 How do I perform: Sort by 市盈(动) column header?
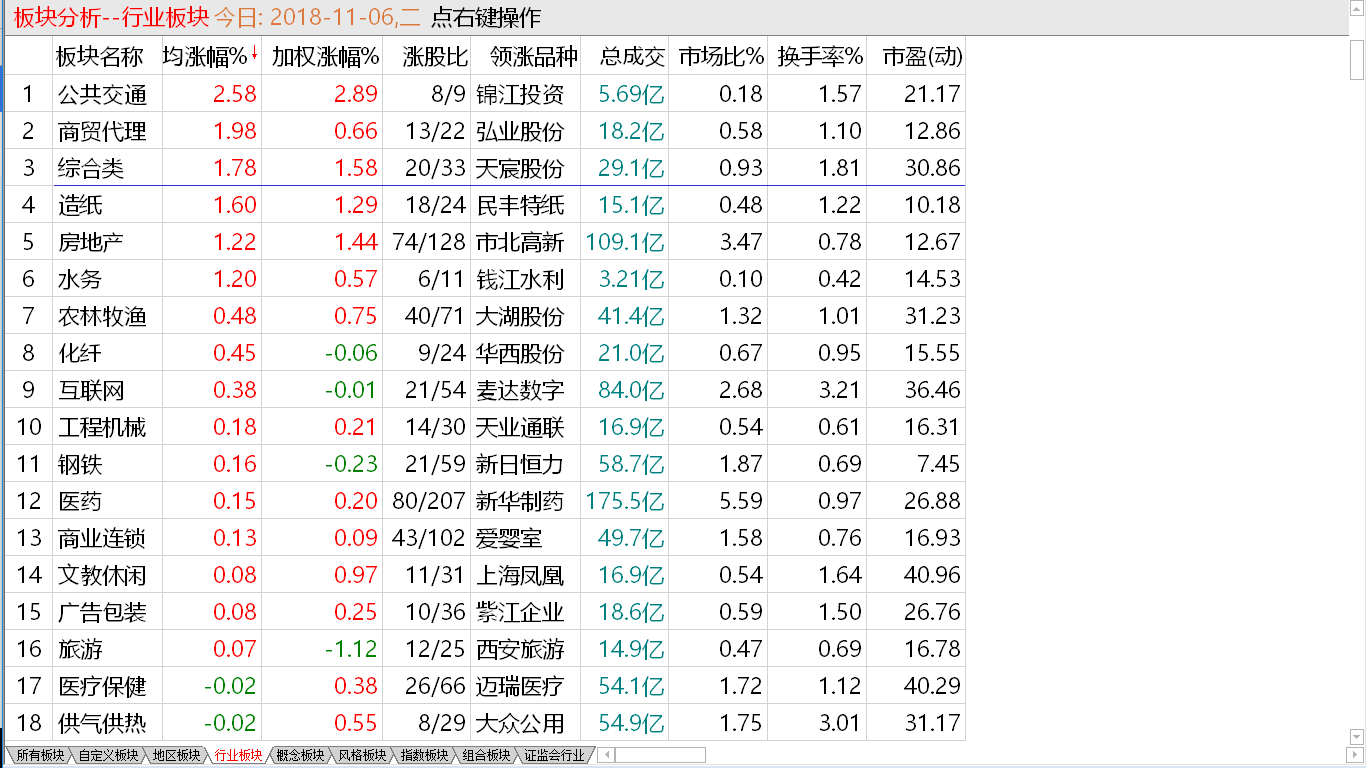(916, 57)
